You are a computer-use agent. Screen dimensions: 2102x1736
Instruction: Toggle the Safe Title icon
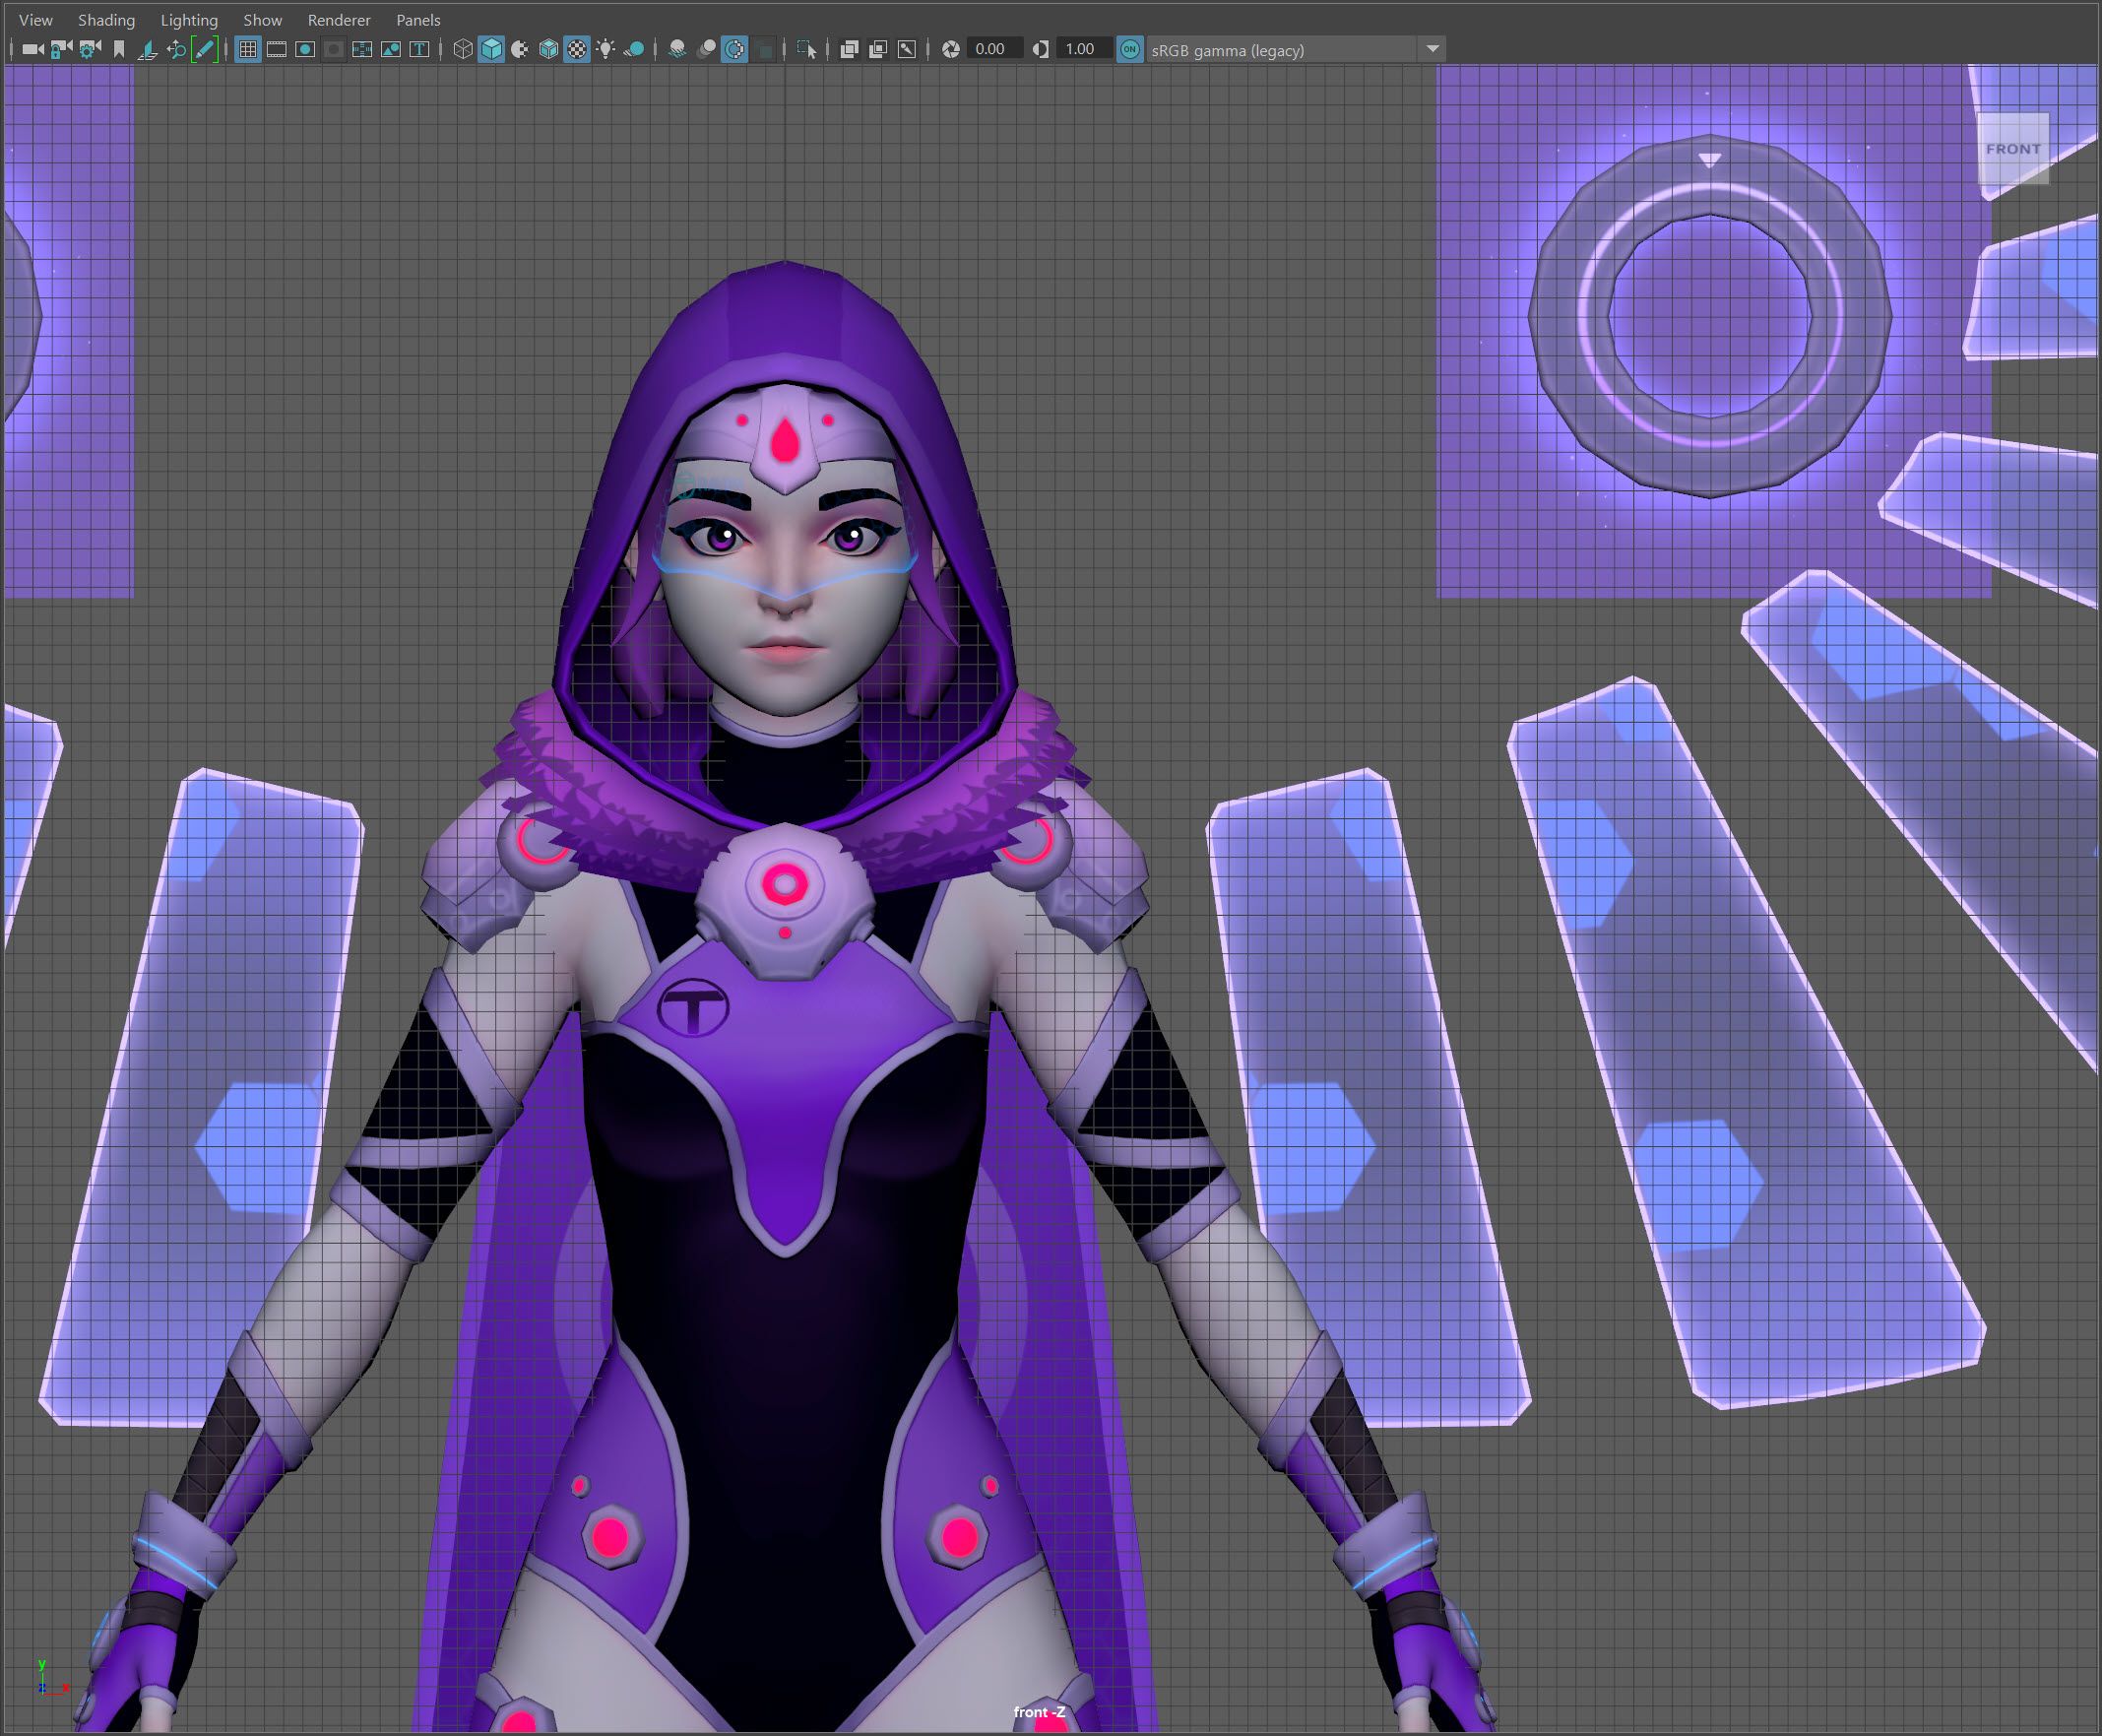click(x=419, y=49)
